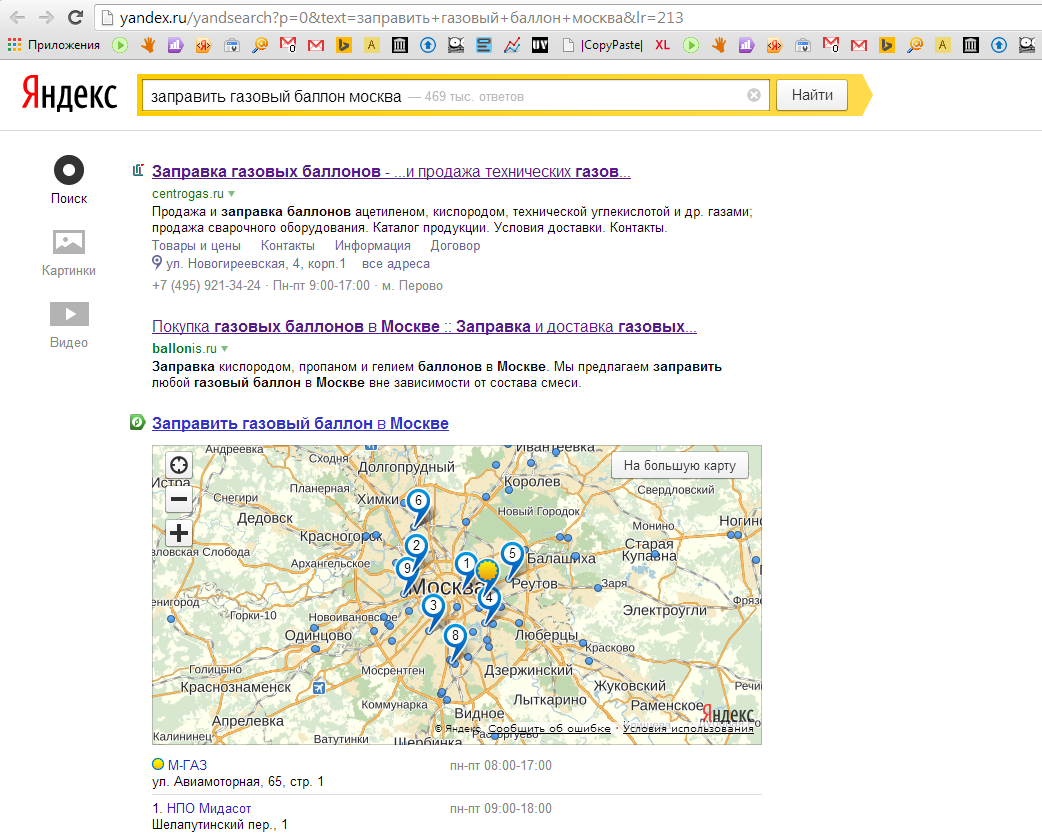Expand the centrogas.ru green arrow menu
The width and height of the screenshot is (1042, 835).
tap(231, 193)
